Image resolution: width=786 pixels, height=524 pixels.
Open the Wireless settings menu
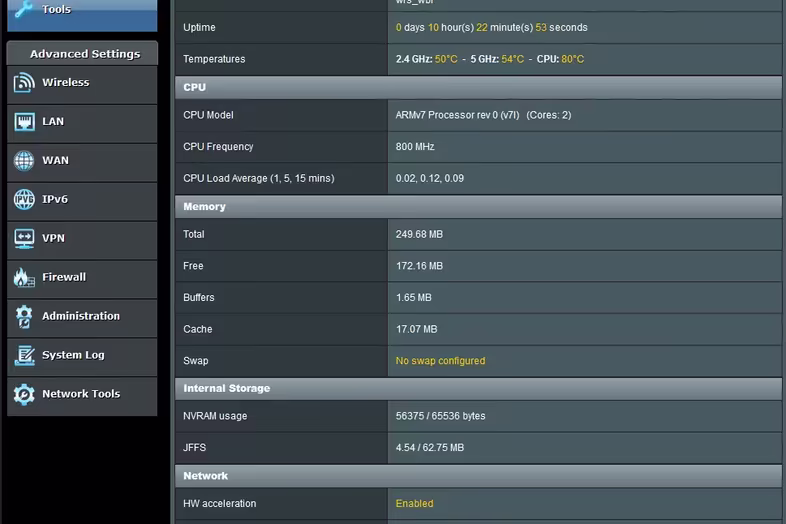click(x=82, y=83)
